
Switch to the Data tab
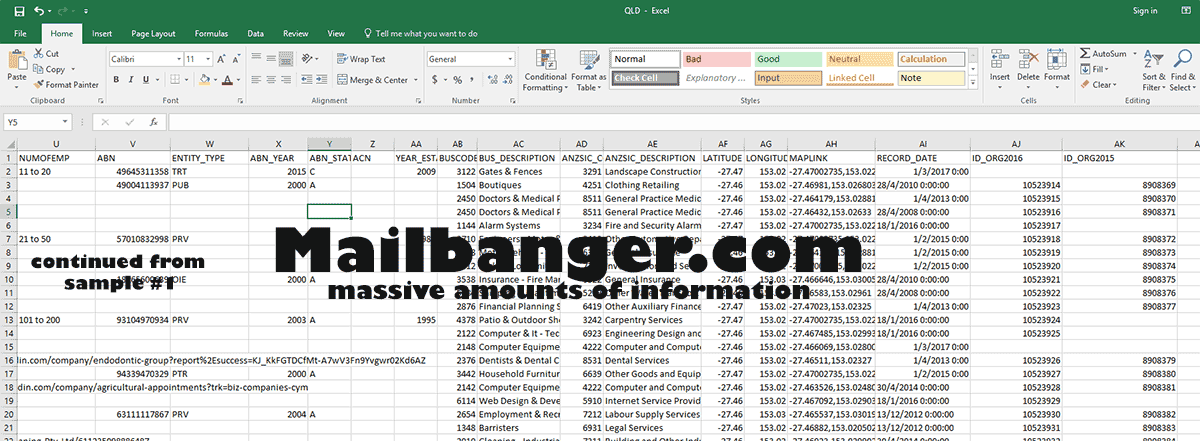(256, 33)
